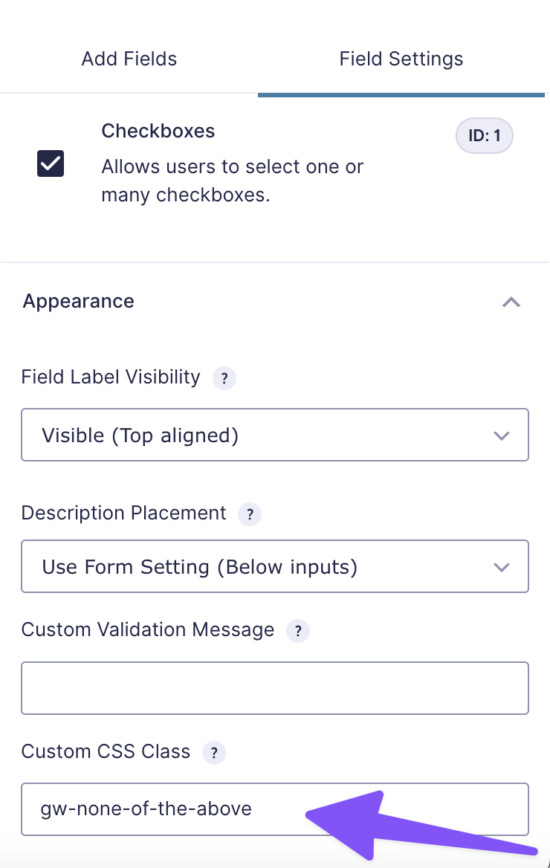The height and width of the screenshot is (868, 550).
Task: Collapse the Appearance section chevron
Action: pos(511,302)
